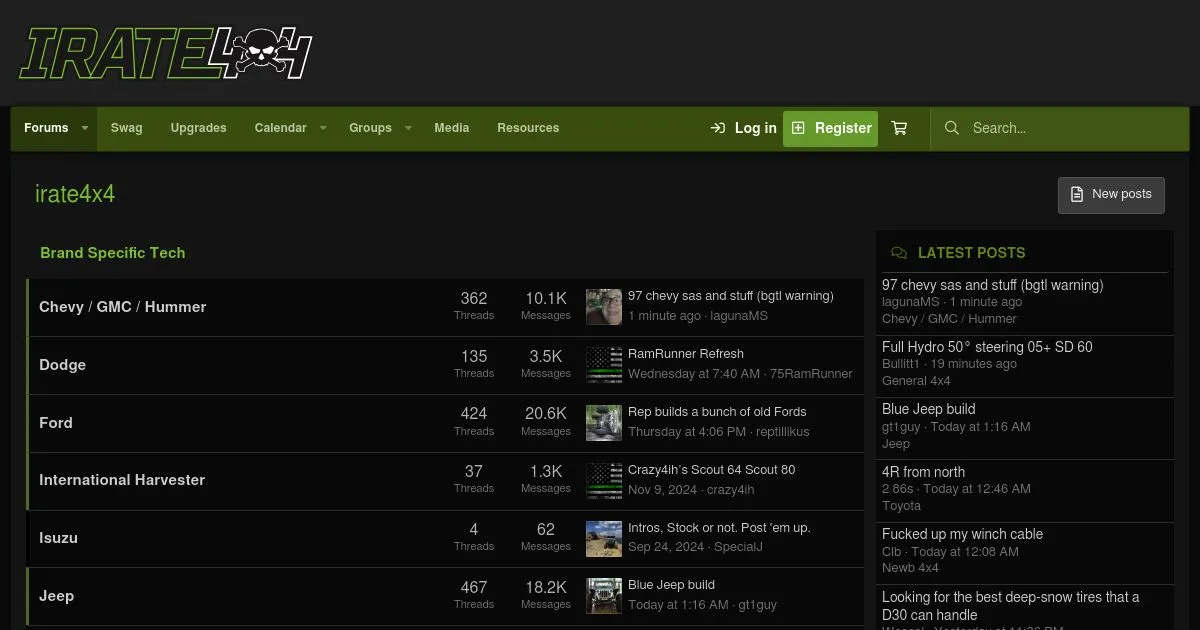Open the Calendar tab
Image resolution: width=1200 pixels, height=630 pixels.
tap(280, 128)
